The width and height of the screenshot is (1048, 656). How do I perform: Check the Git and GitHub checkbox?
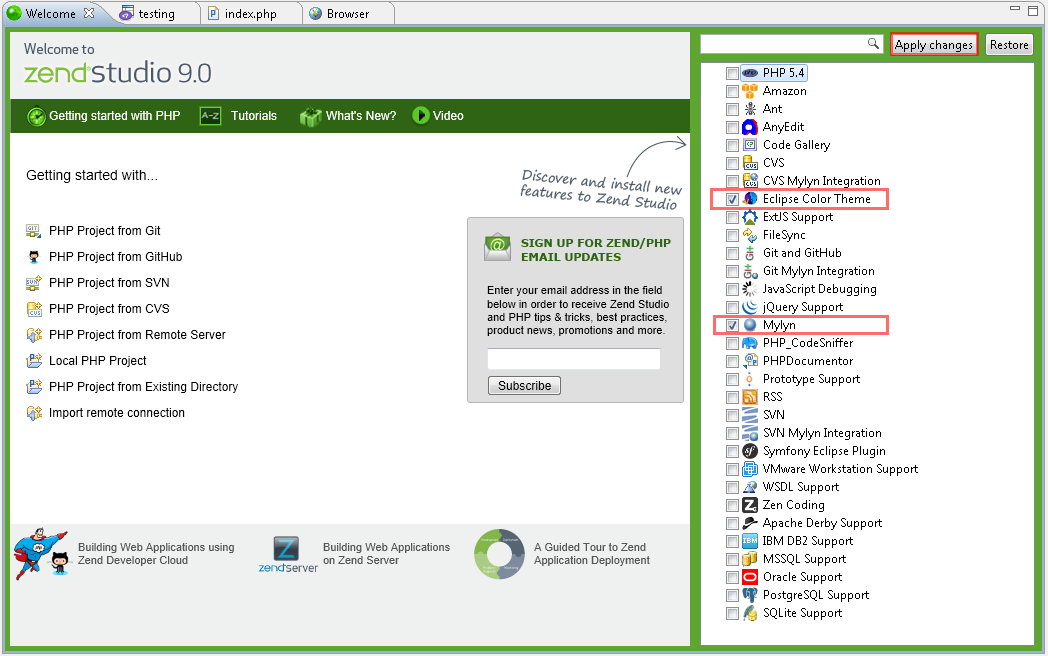(x=733, y=253)
